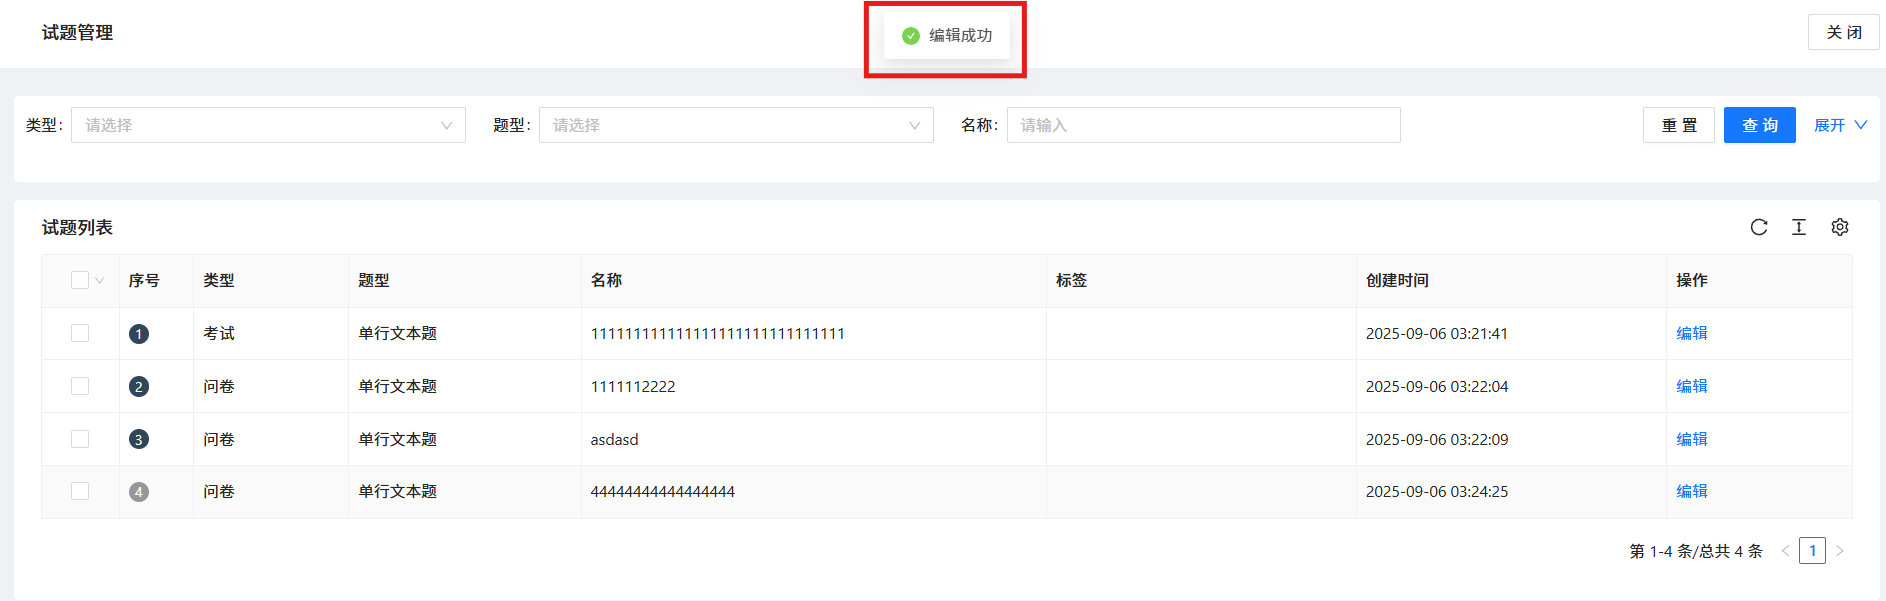
Task: Open the column settings gear icon
Action: [1840, 227]
